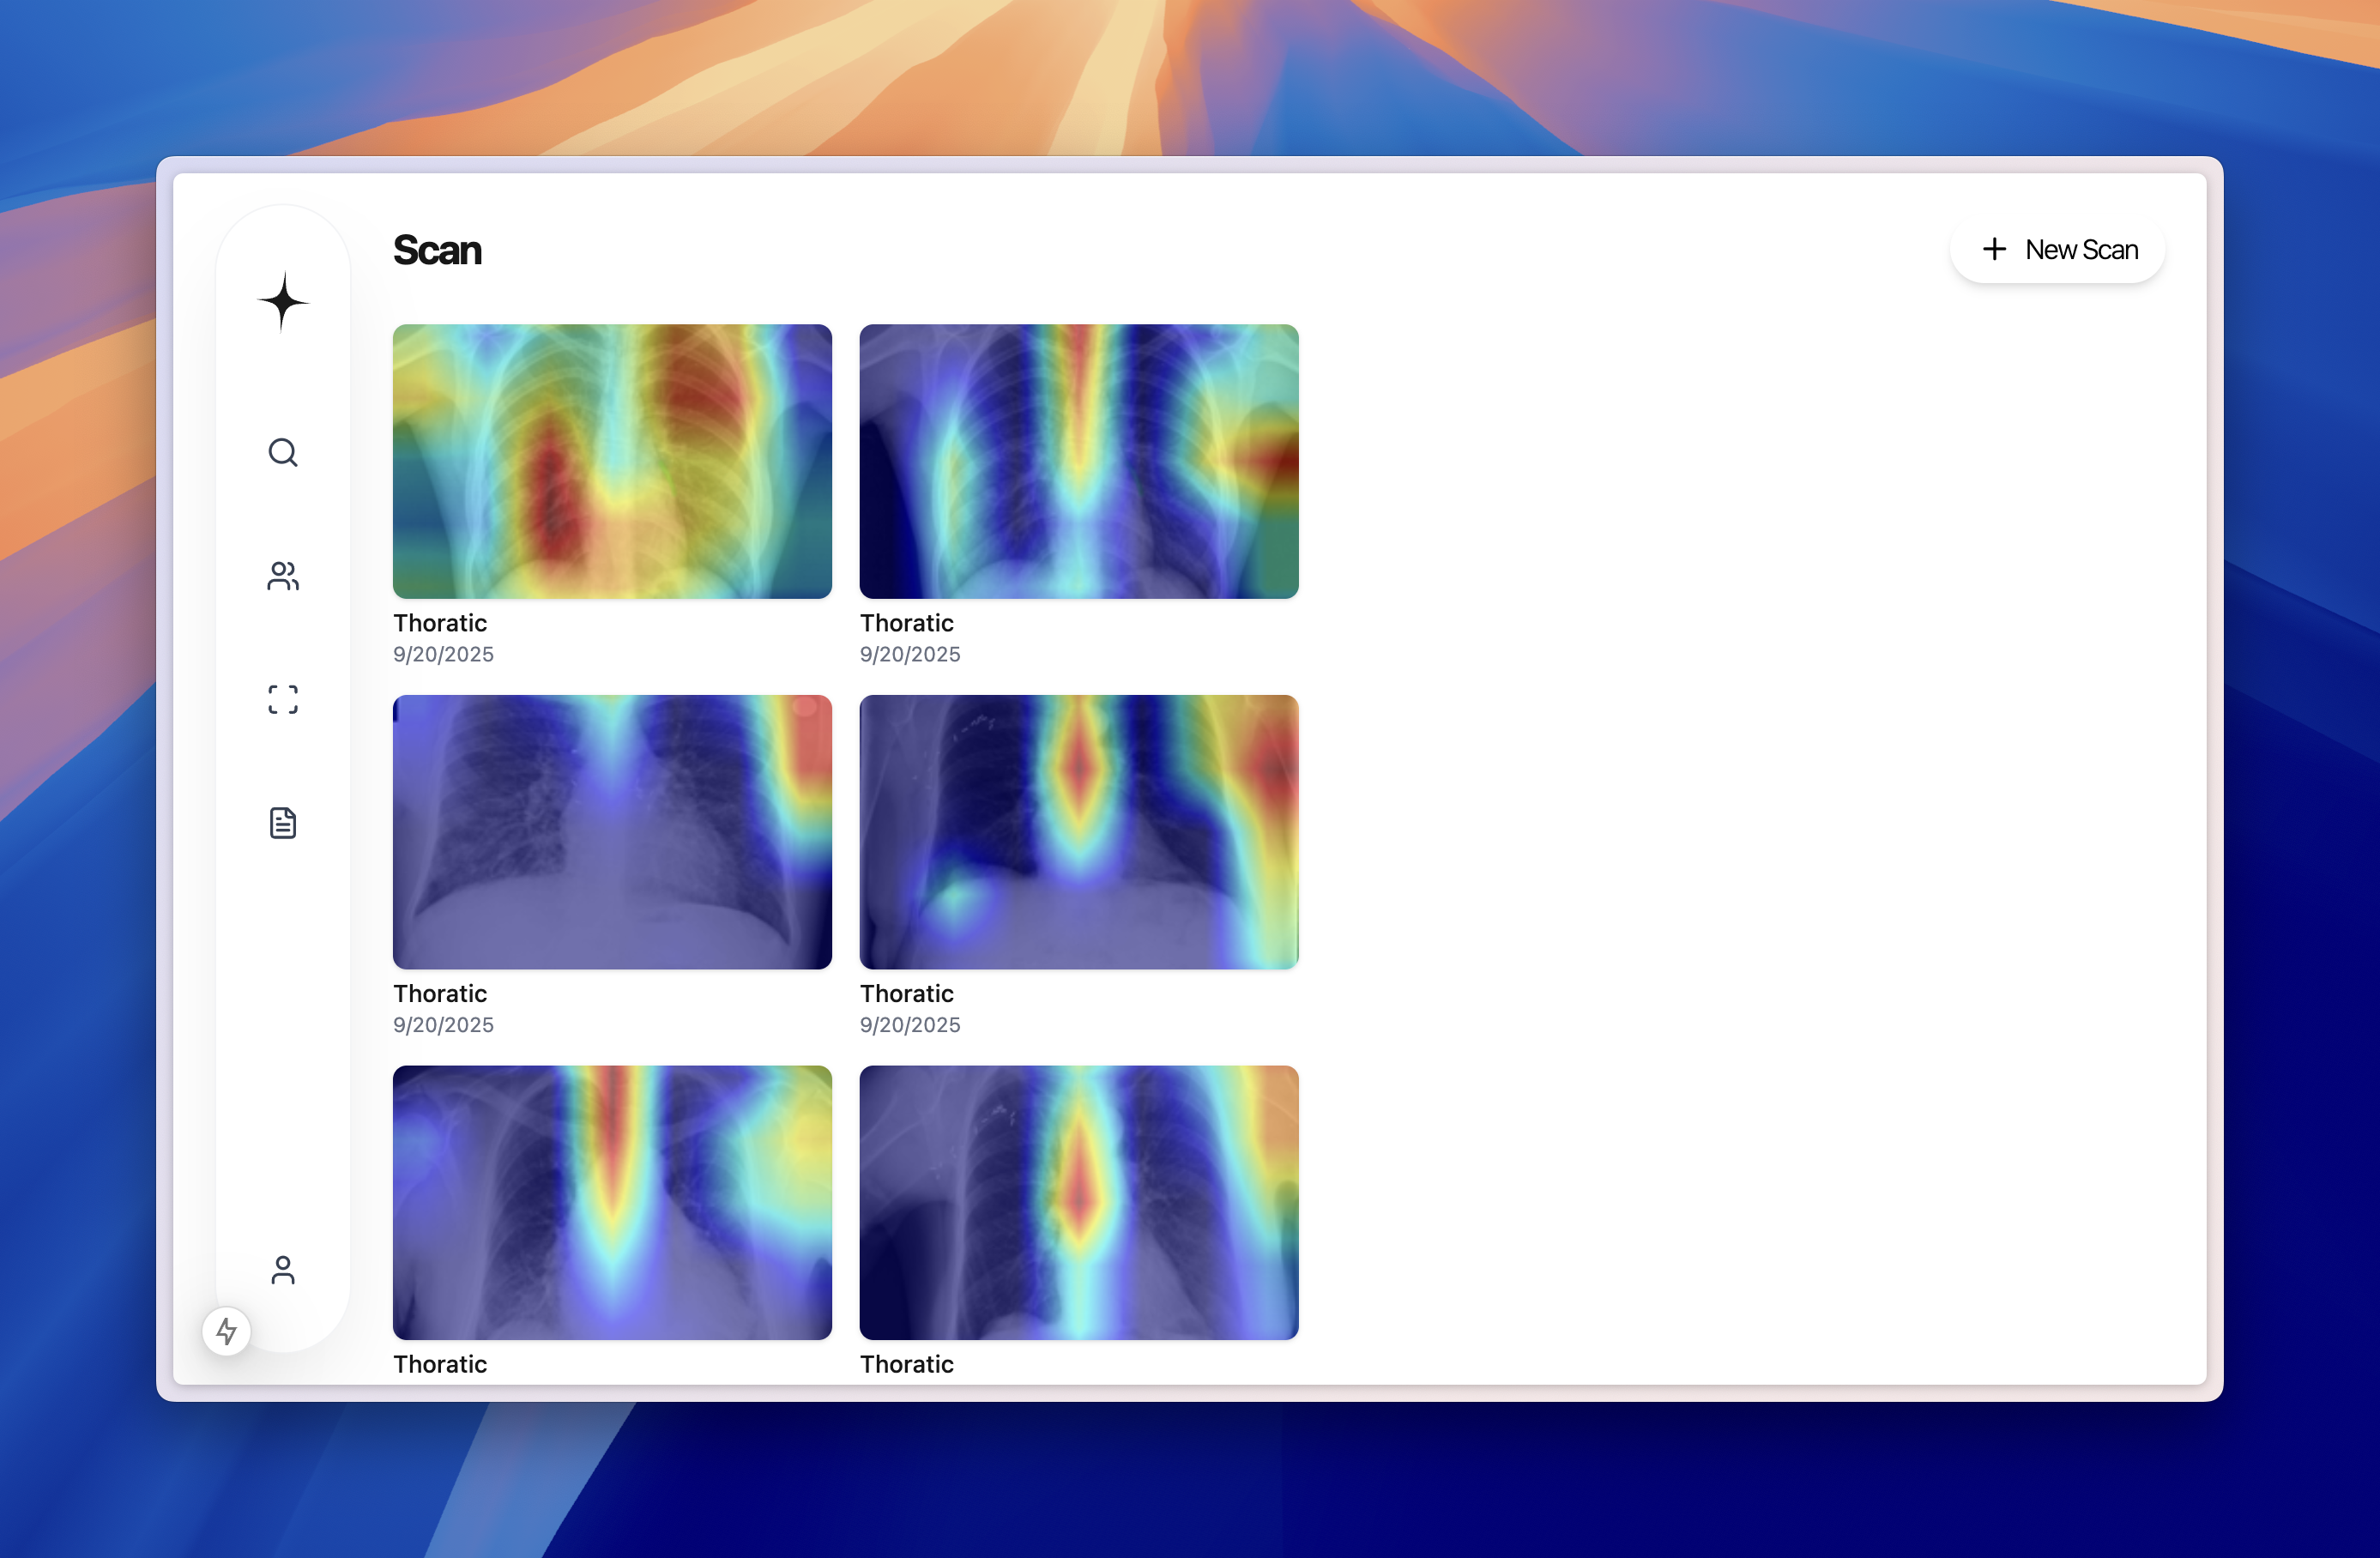2380x1558 pixels.
Task: Open the patients group icon
Action: (x=283, y=576)
